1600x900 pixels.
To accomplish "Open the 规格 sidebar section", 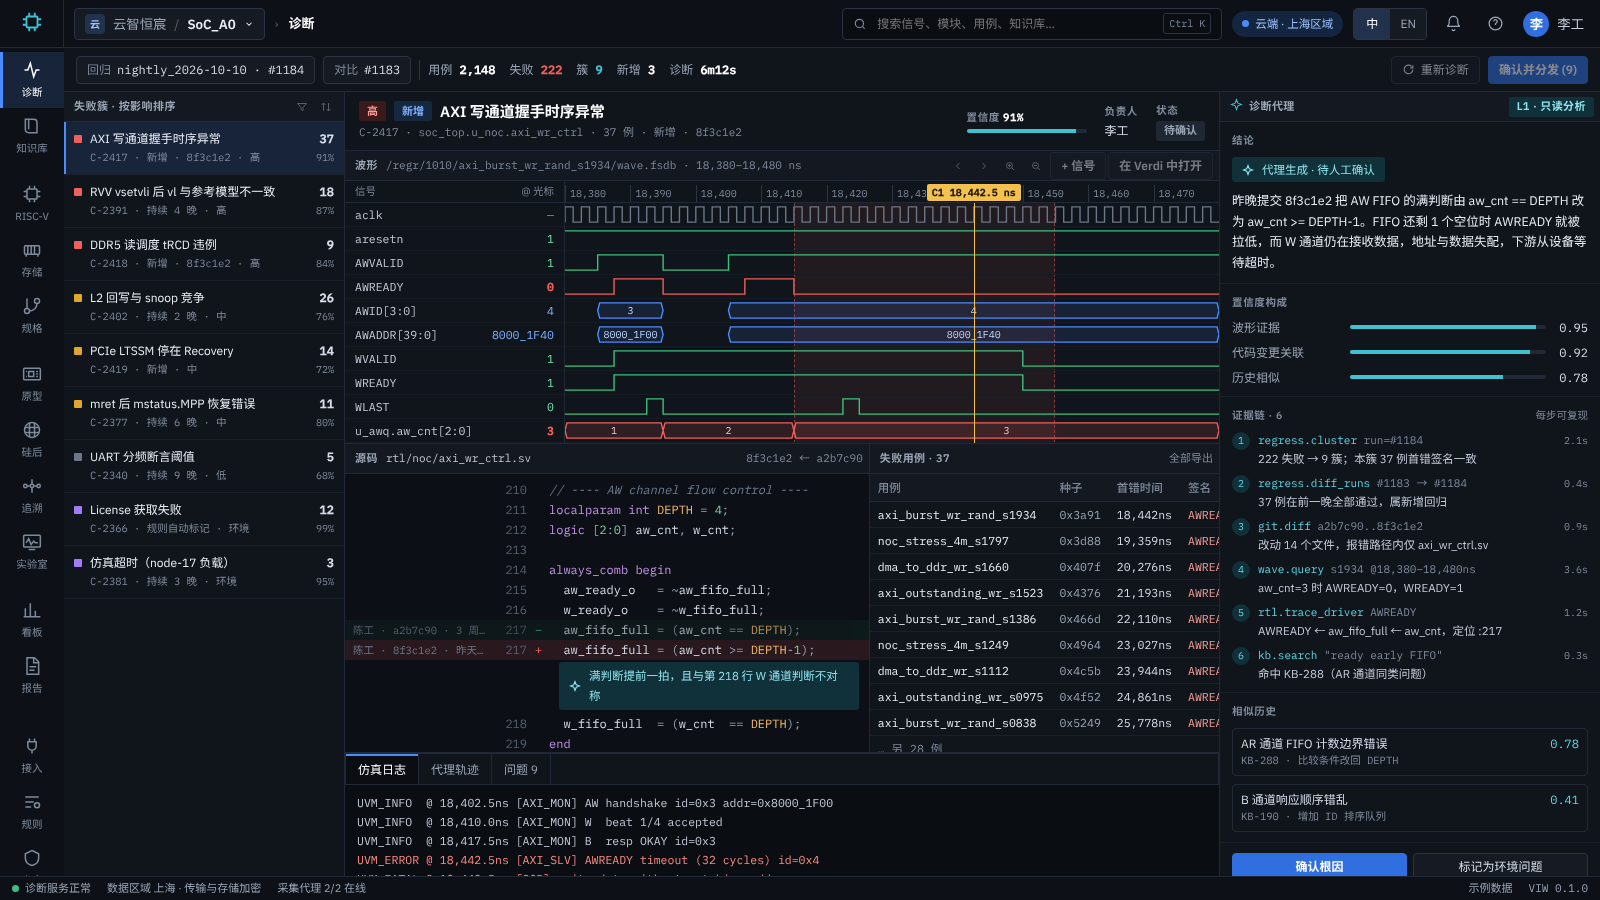I will (32, 315).
